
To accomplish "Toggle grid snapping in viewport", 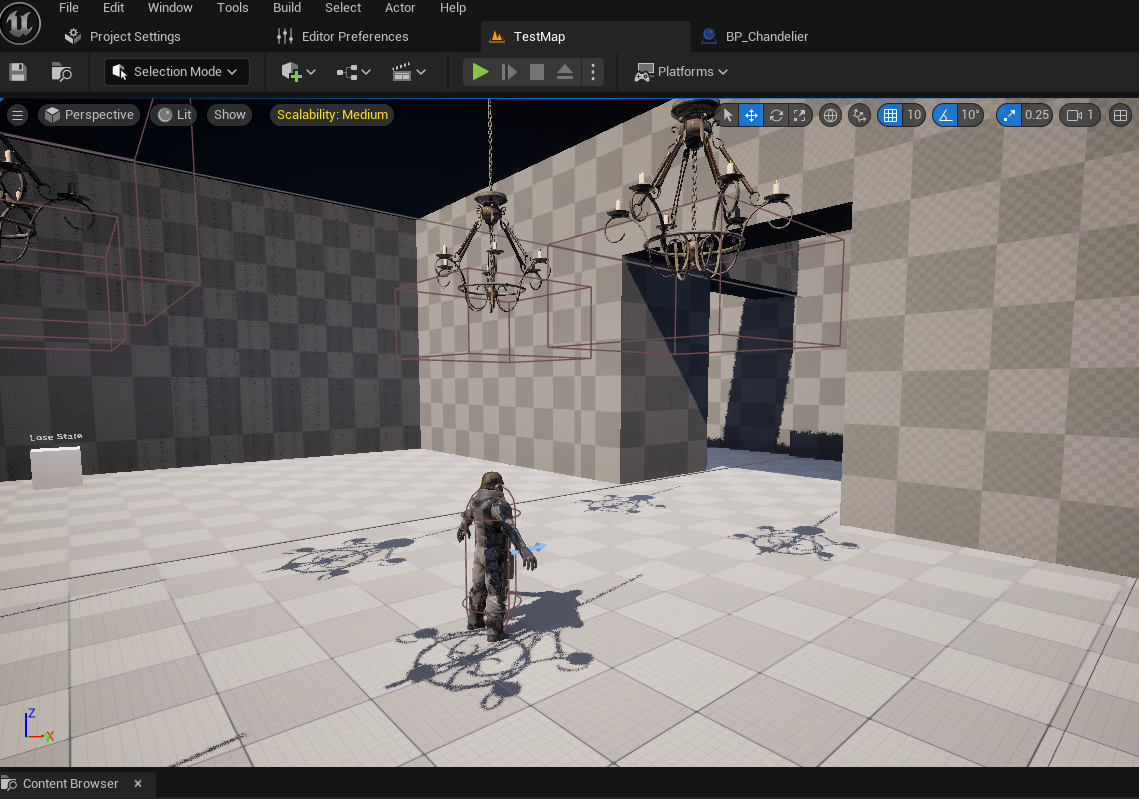I will tap(889, 115).
